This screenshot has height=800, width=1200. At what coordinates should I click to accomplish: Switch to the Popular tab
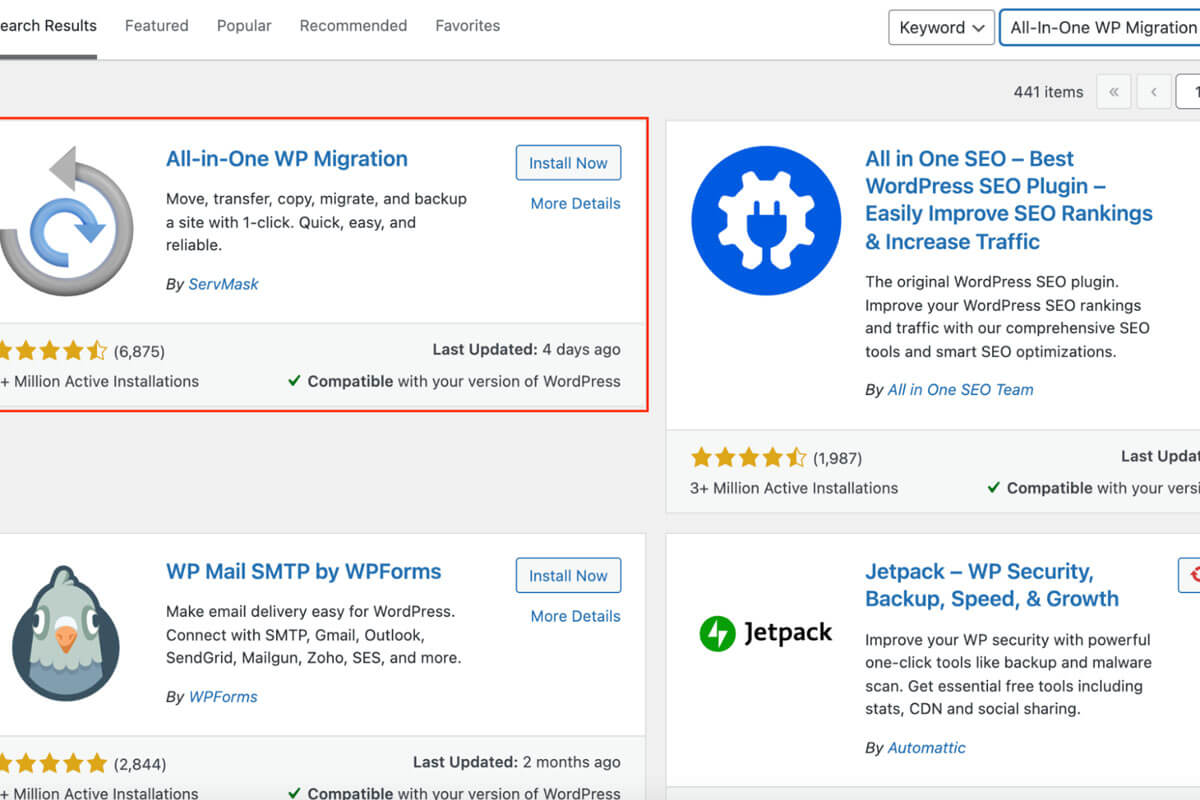click(244, 26)
